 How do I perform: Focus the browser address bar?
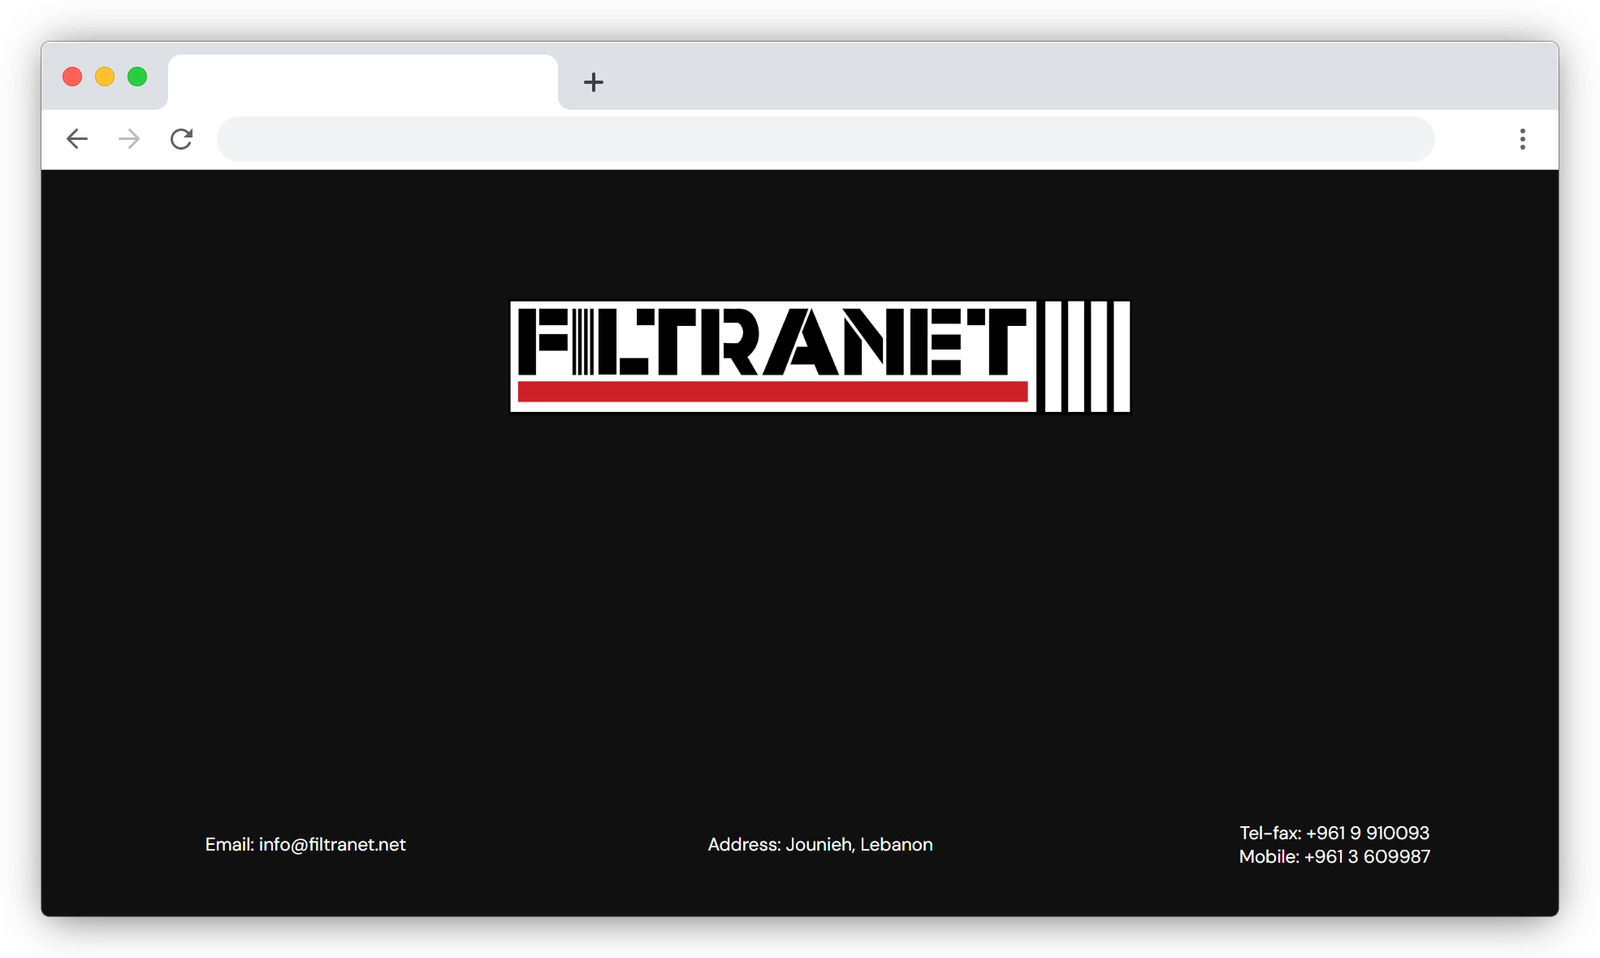[825, 139]
